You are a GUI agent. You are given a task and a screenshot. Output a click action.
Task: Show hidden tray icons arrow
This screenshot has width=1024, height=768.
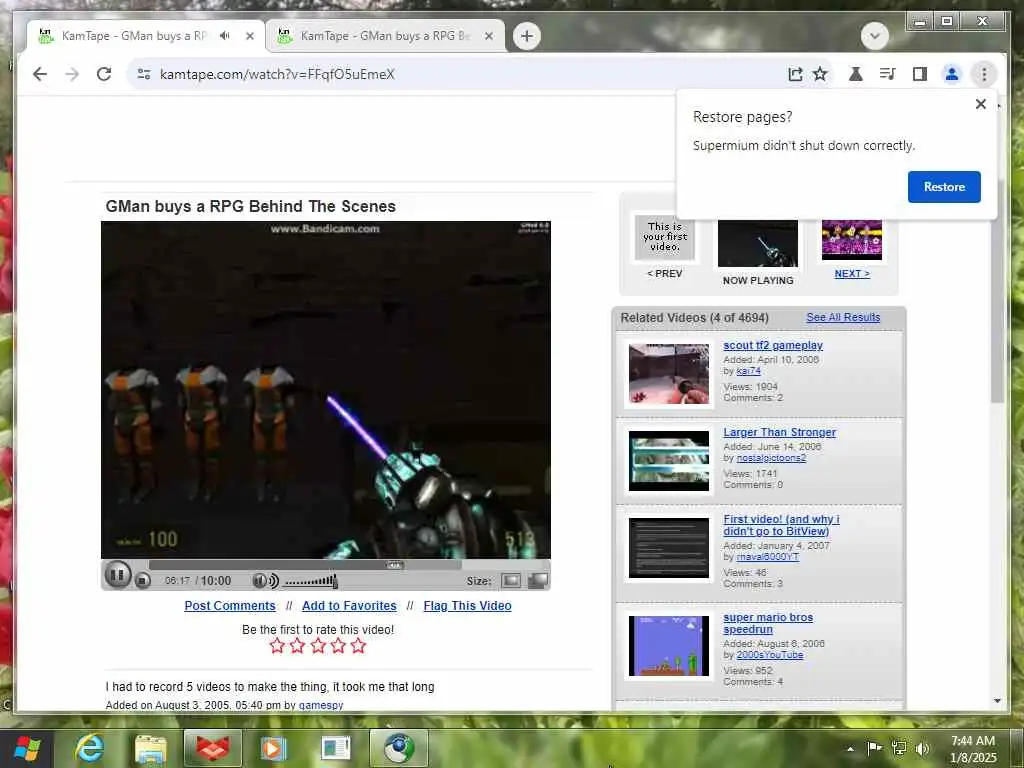pos(850,749)
